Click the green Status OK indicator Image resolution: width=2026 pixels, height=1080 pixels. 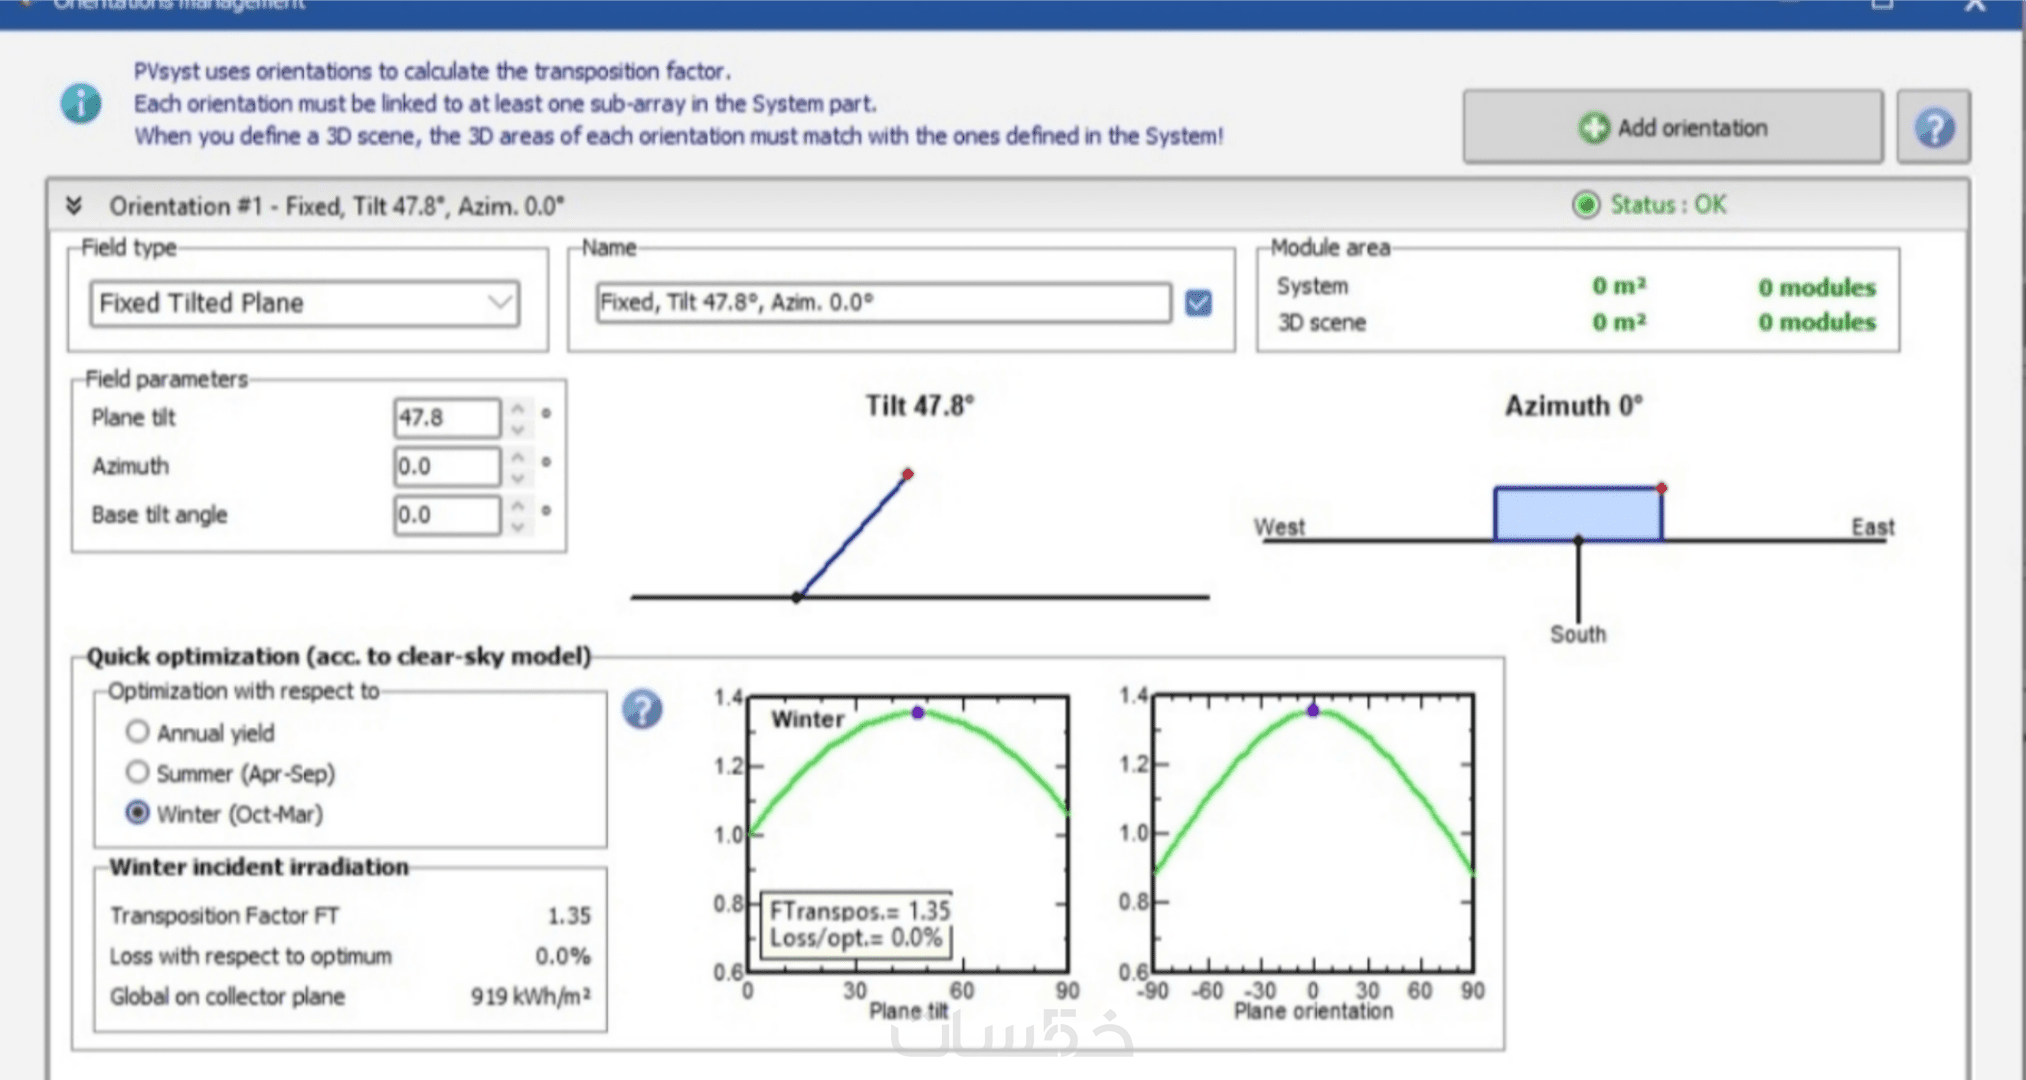[1586, 205]
